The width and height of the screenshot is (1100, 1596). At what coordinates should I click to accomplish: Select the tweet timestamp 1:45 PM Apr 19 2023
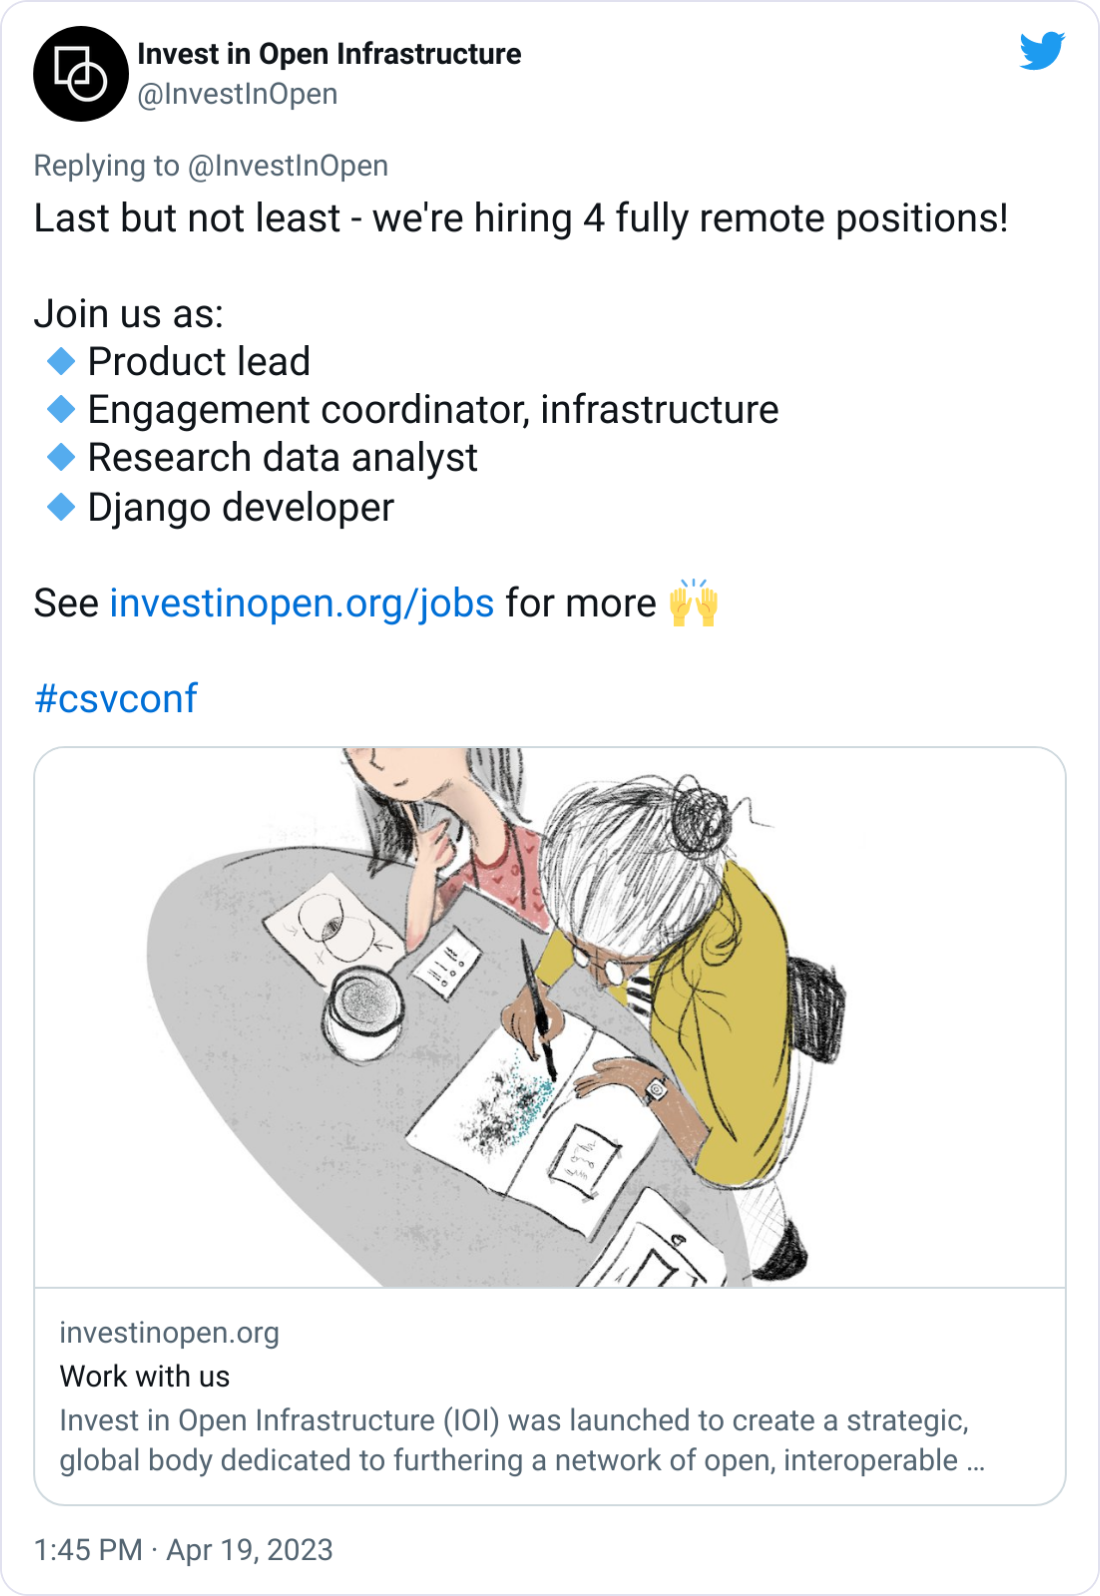point(183,1550)
